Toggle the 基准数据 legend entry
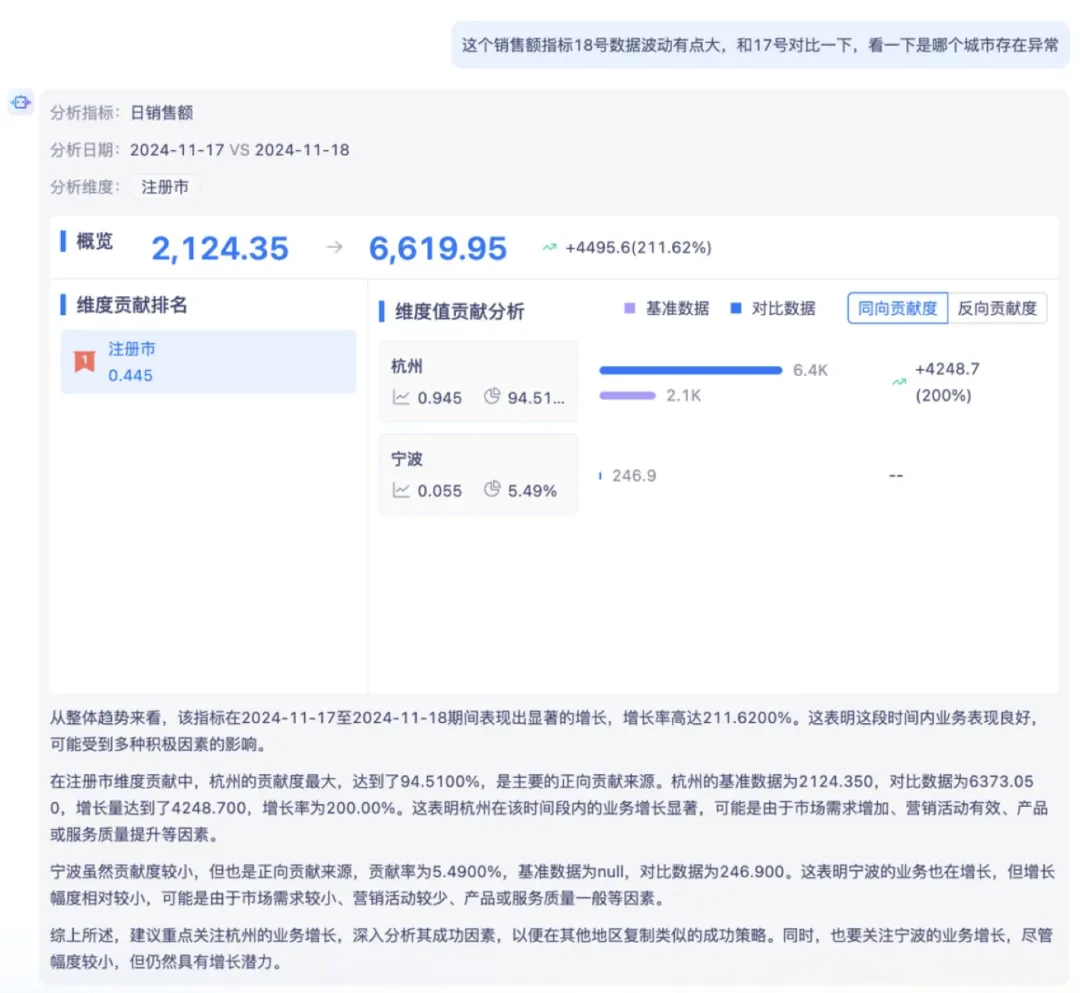 tap(666, 308)
